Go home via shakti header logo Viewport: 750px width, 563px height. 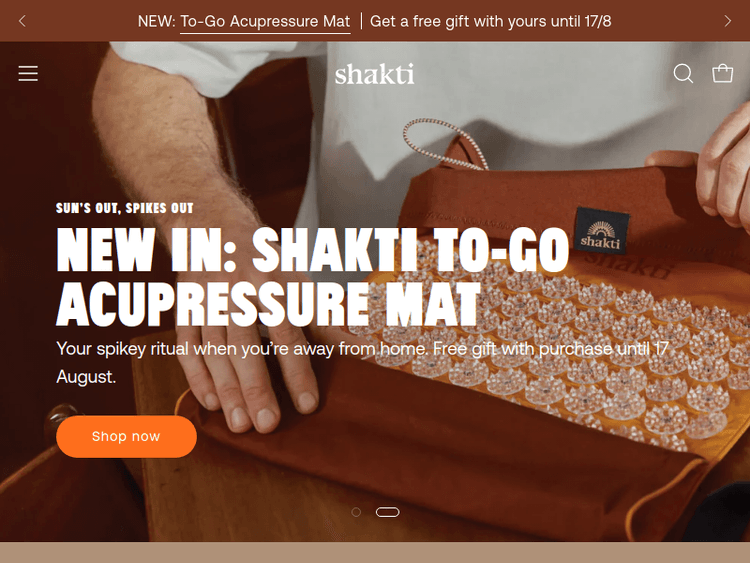375,74
